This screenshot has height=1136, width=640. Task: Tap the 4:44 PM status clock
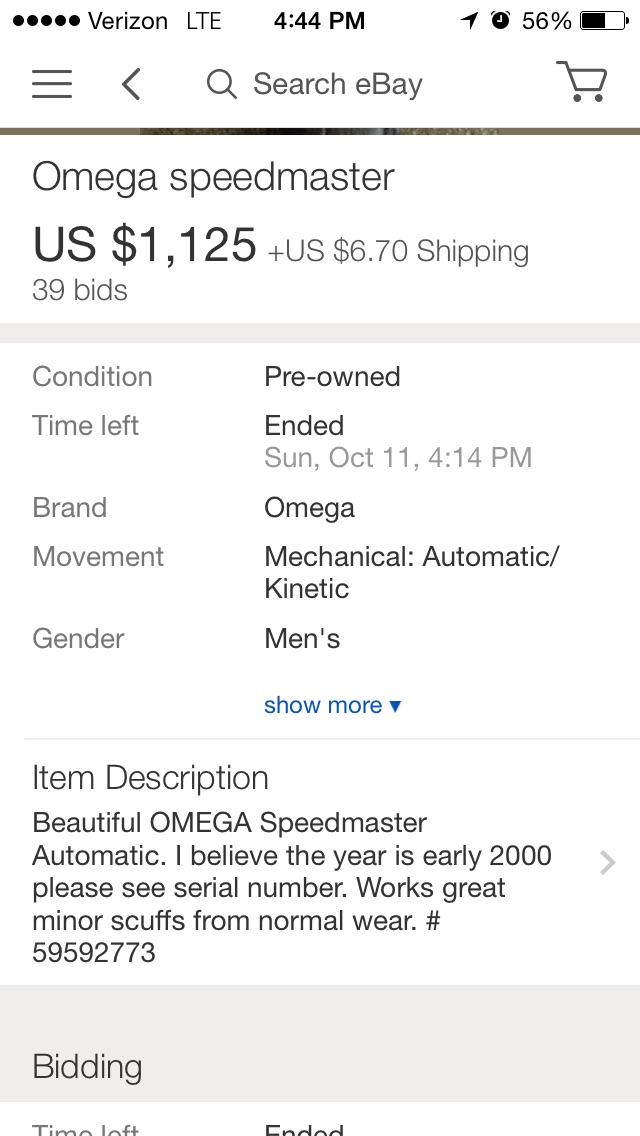coord(319,20)
